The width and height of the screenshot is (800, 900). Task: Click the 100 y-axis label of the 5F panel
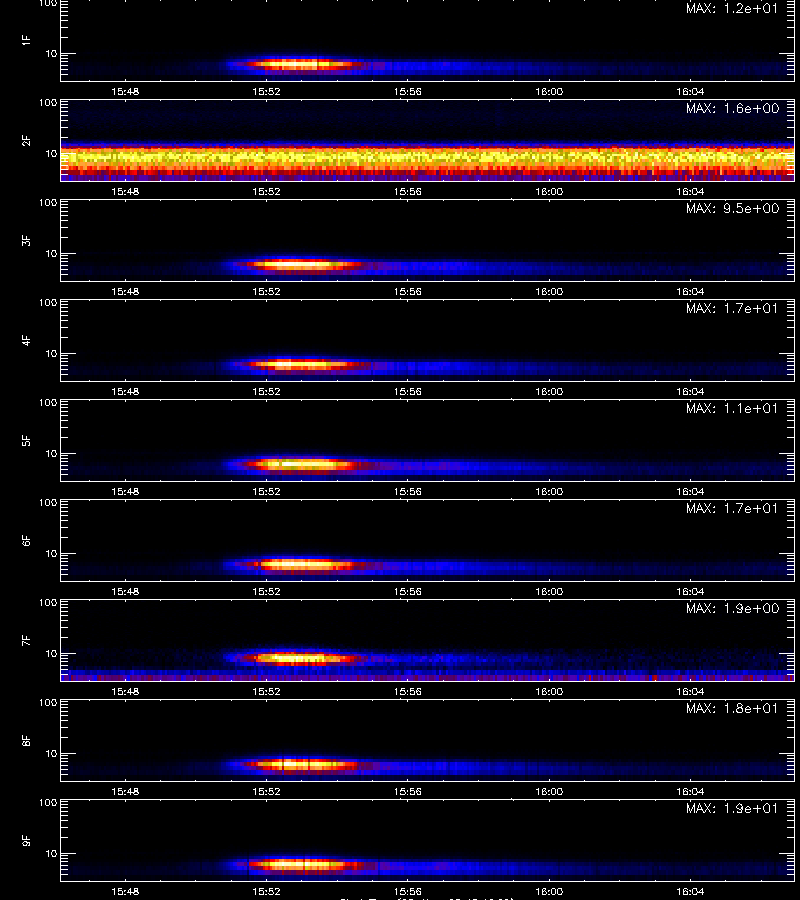point(48,403)
